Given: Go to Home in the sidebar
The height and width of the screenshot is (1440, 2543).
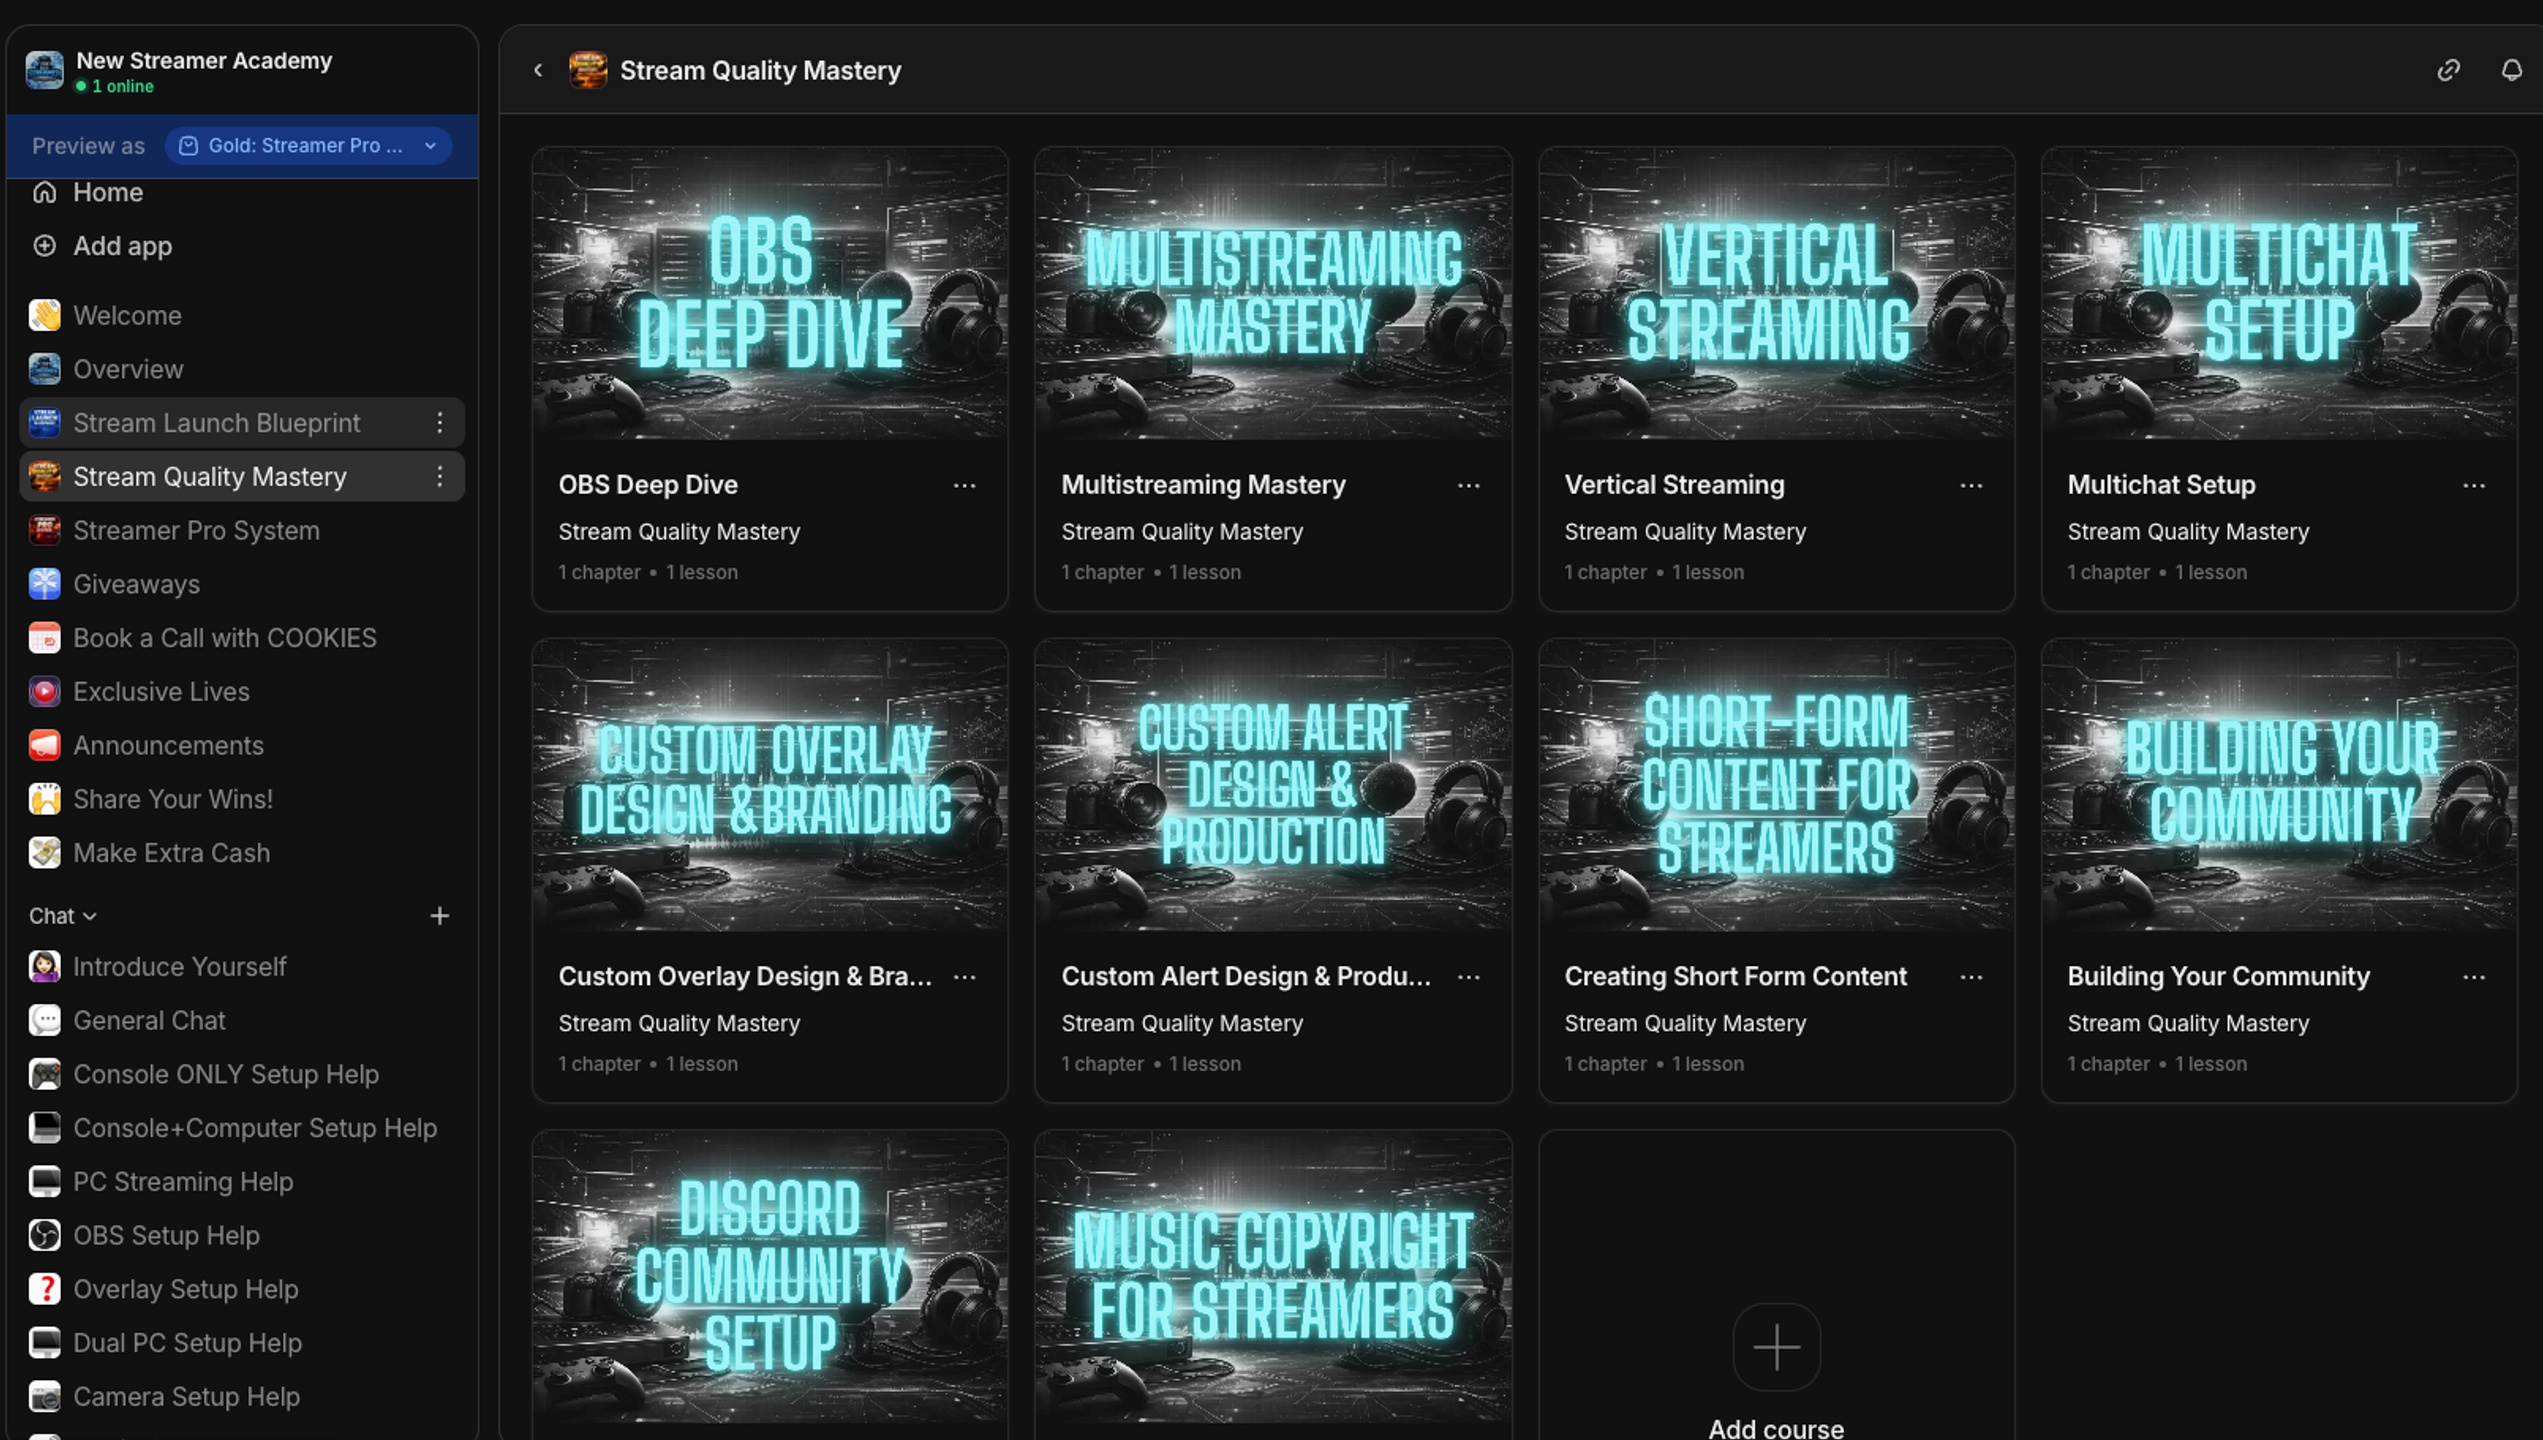Looking at the screenshot, I should [241, 192].
